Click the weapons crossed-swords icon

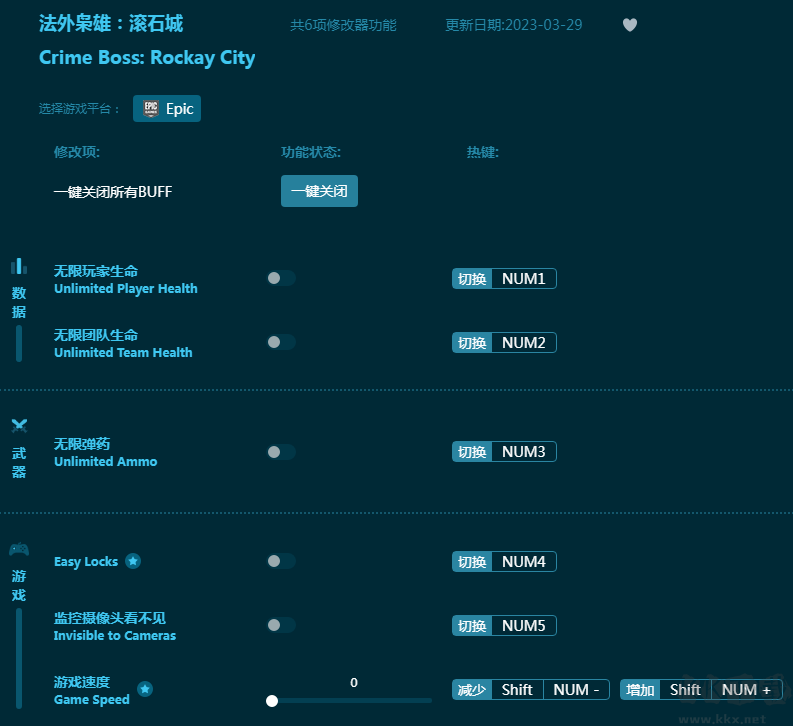click(19, 426)
